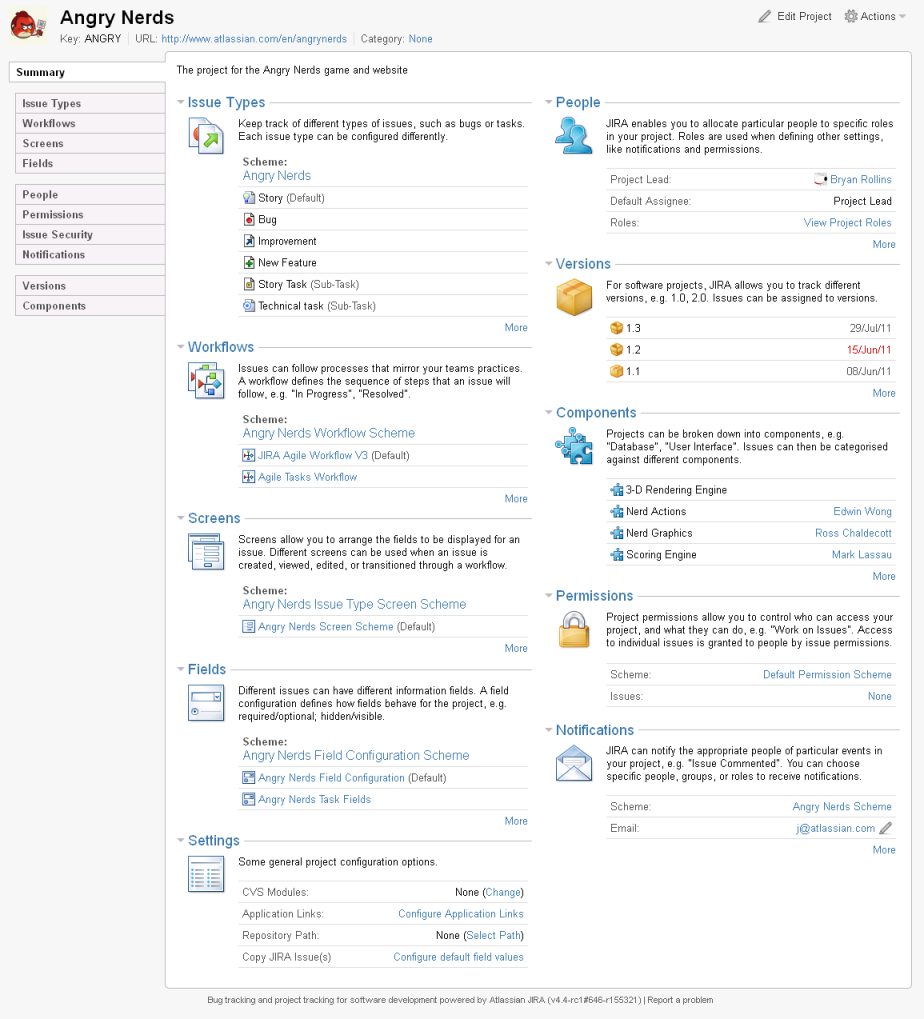This screenshot has height=1019, width=924.
Task: Click the large Fields section icon
Action: click(206, 703)
